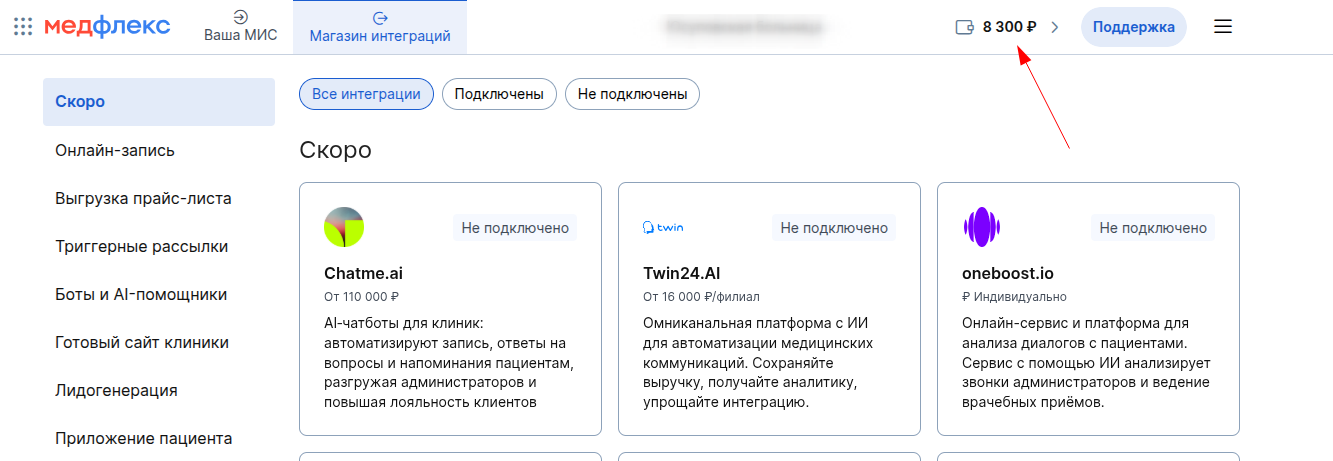Click the Медфлекс logo
1333x461 pixels.
(107, 27)
